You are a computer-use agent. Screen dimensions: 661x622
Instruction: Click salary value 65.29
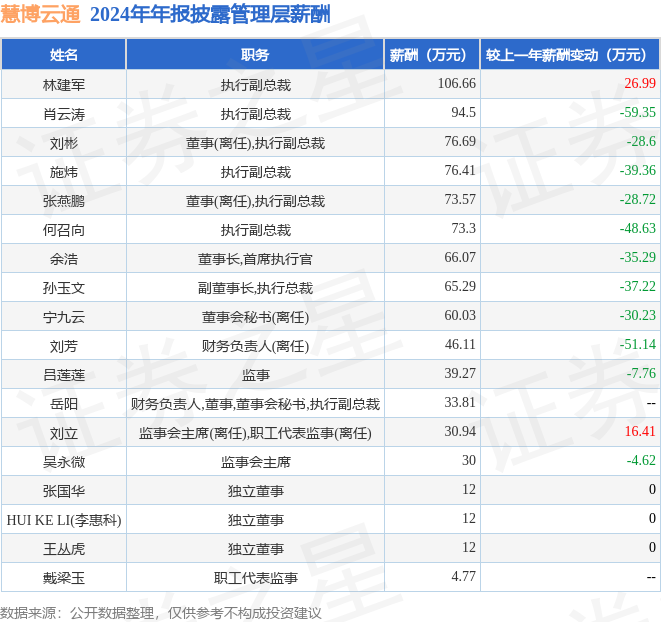point(460,286)
